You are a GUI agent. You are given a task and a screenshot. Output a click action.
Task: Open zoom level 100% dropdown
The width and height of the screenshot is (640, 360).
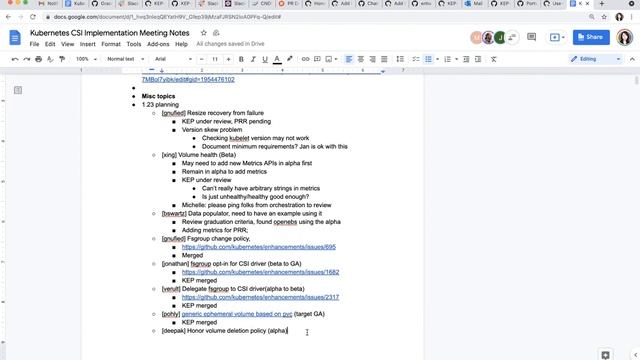(86, 59)
